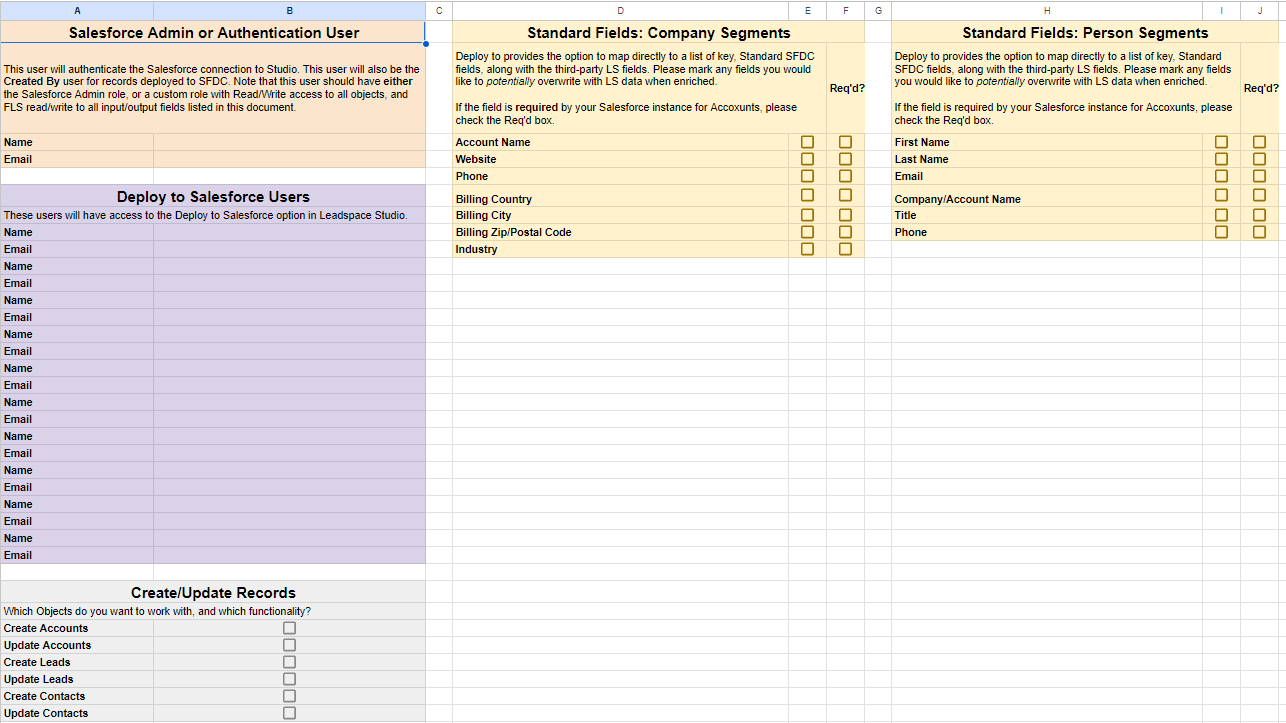The width and height of the screenshot is (1286, 723).
Task: Select column D header
Action: click(620, 10)
